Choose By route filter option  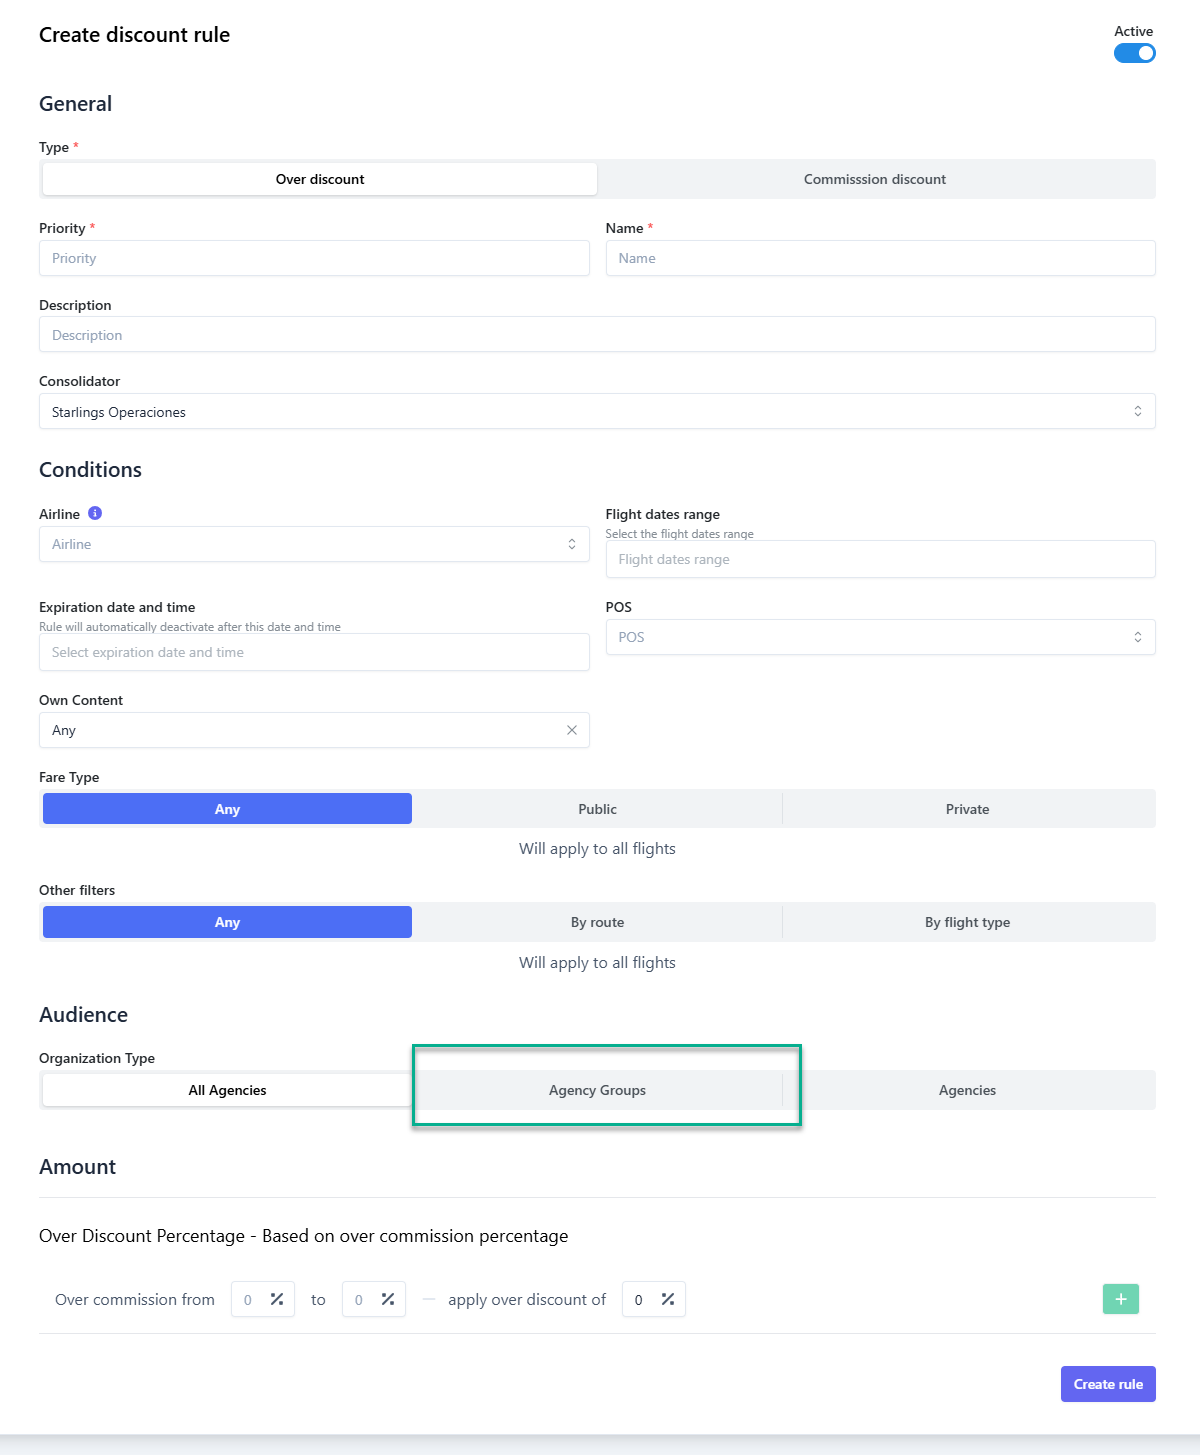[x=597, y=922]
